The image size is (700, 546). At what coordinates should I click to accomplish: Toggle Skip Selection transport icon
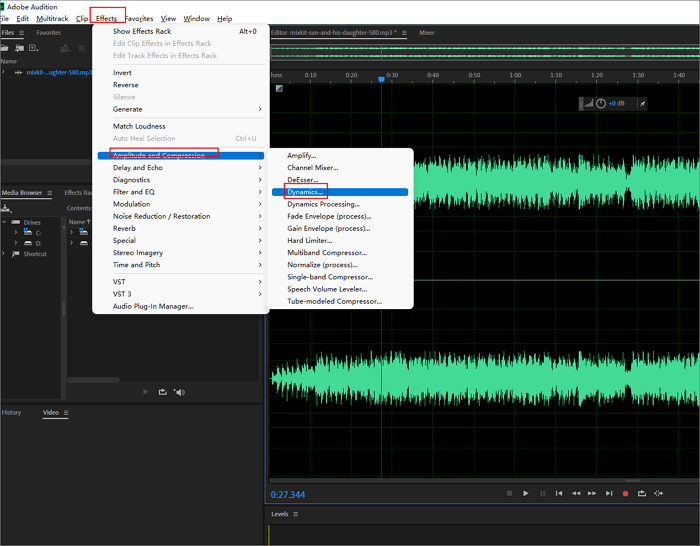point(658,493)
